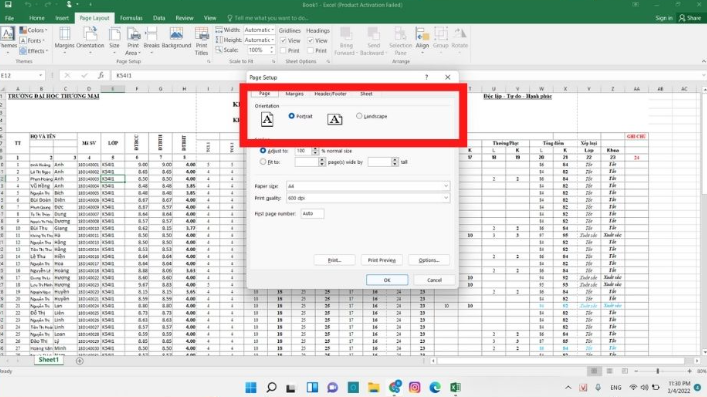Choose the sheet Background icon

click(176, 34)
